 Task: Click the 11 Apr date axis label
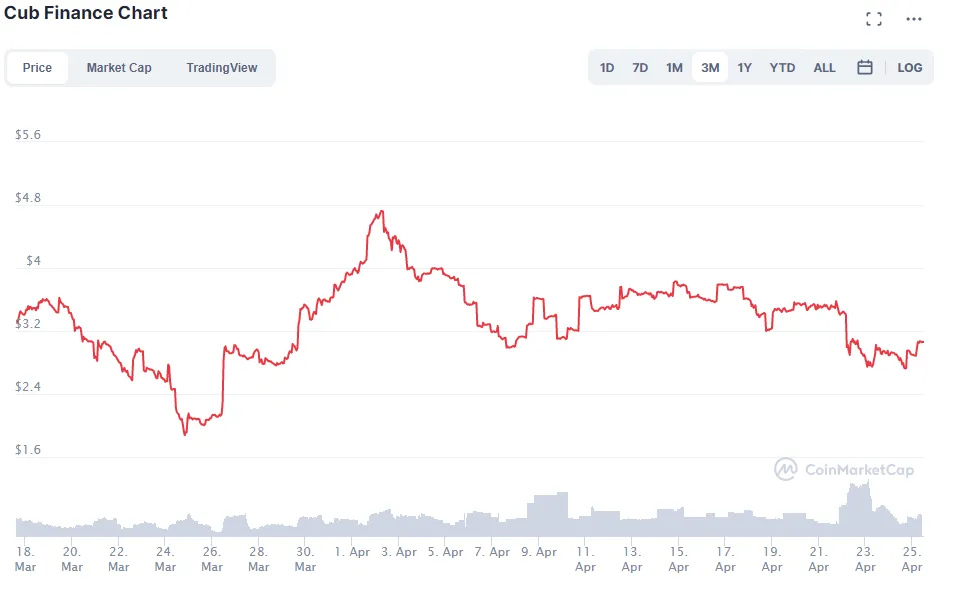pyautogui.click(x=585, y=559)
